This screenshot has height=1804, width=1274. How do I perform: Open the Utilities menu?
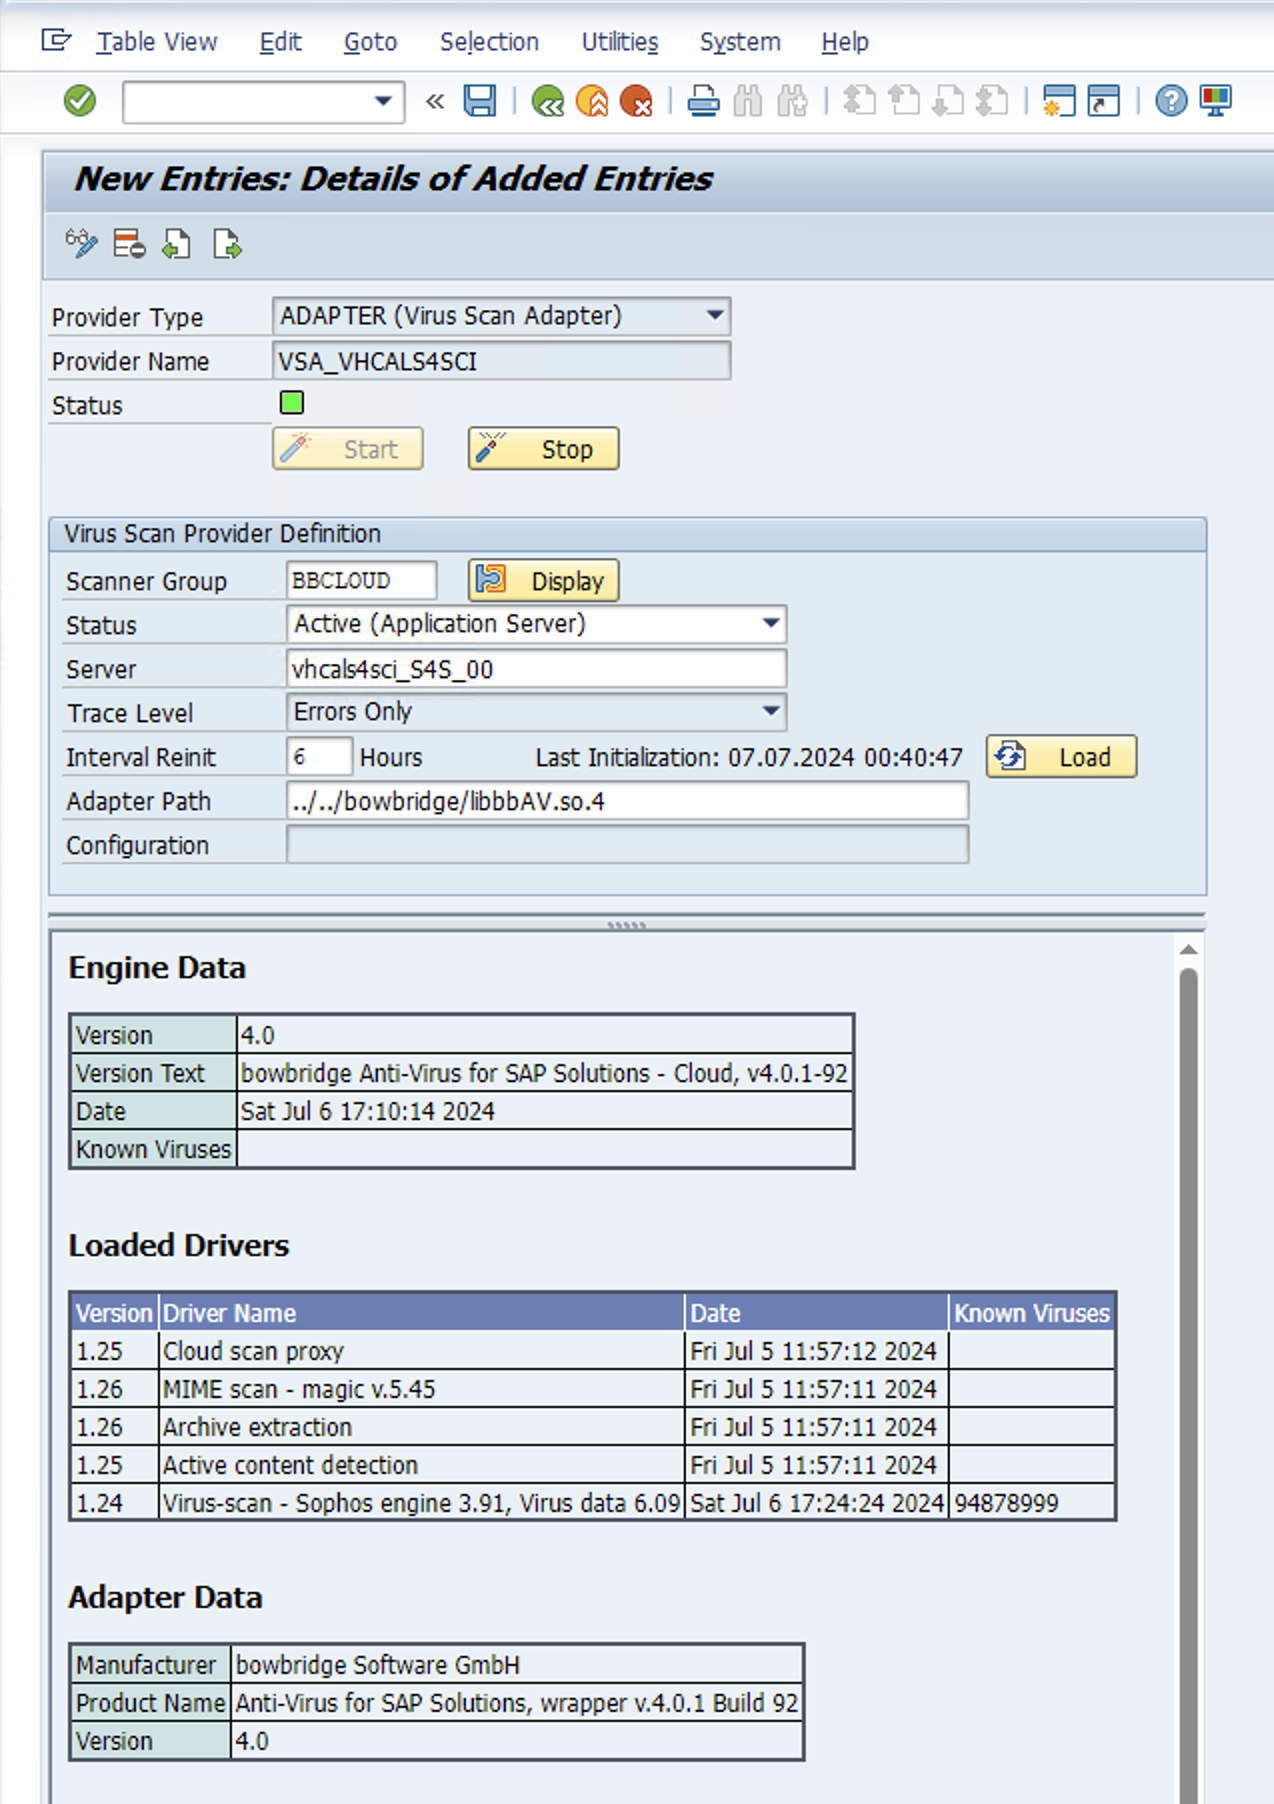point(620,42)
